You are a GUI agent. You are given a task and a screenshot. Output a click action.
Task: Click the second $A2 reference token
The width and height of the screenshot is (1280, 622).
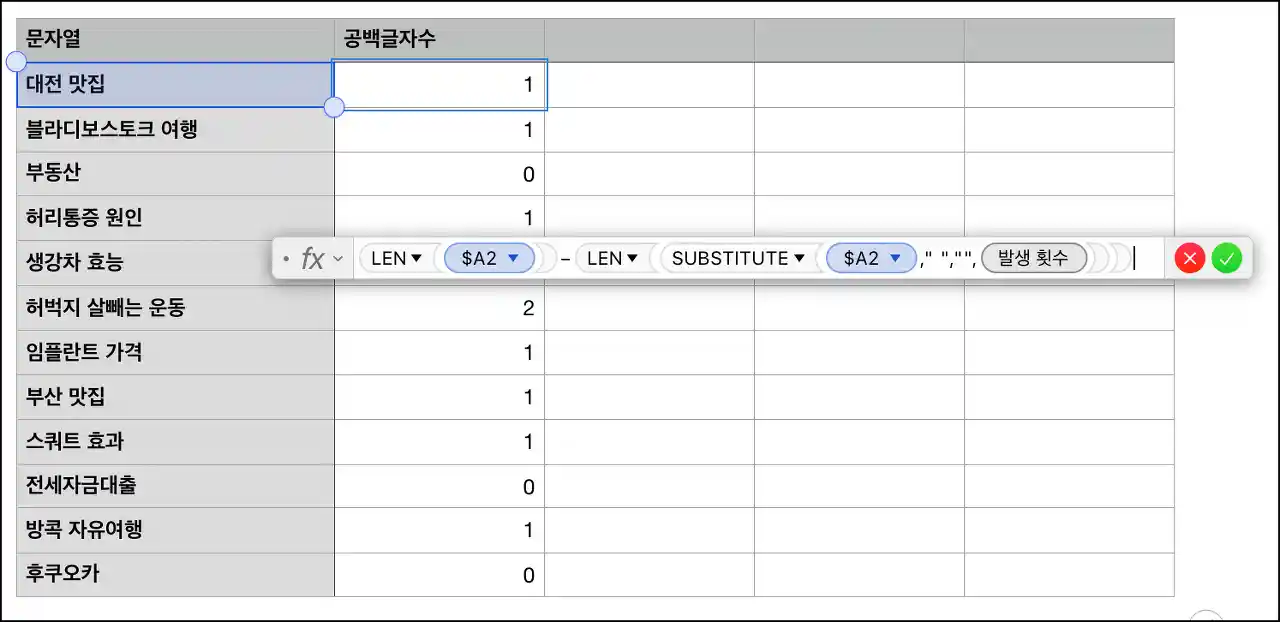pyautogui.click(x=871, y=258)
